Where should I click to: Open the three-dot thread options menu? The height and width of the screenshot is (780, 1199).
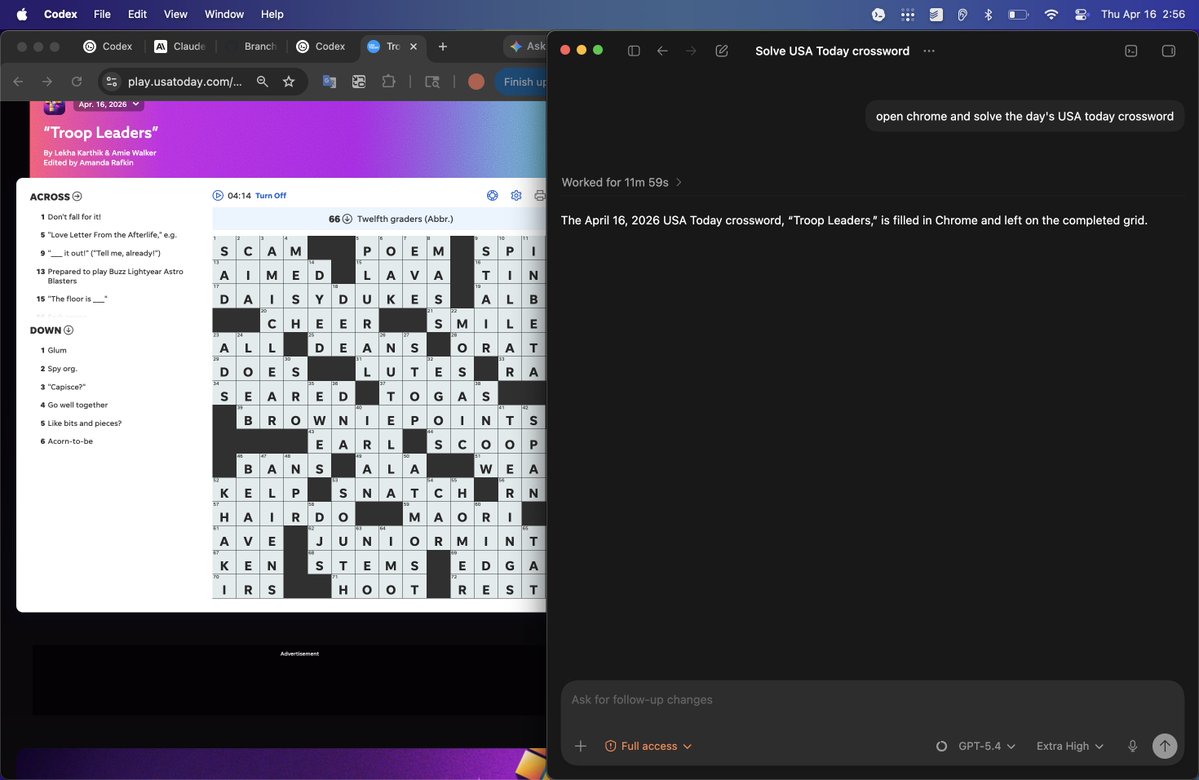[929, 50]
